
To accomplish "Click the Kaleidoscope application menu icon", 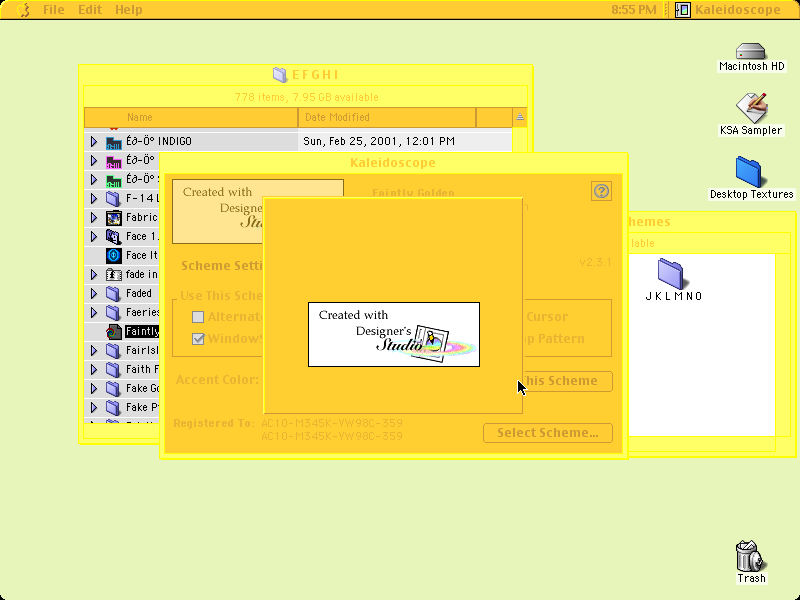I will click(683, 10).
